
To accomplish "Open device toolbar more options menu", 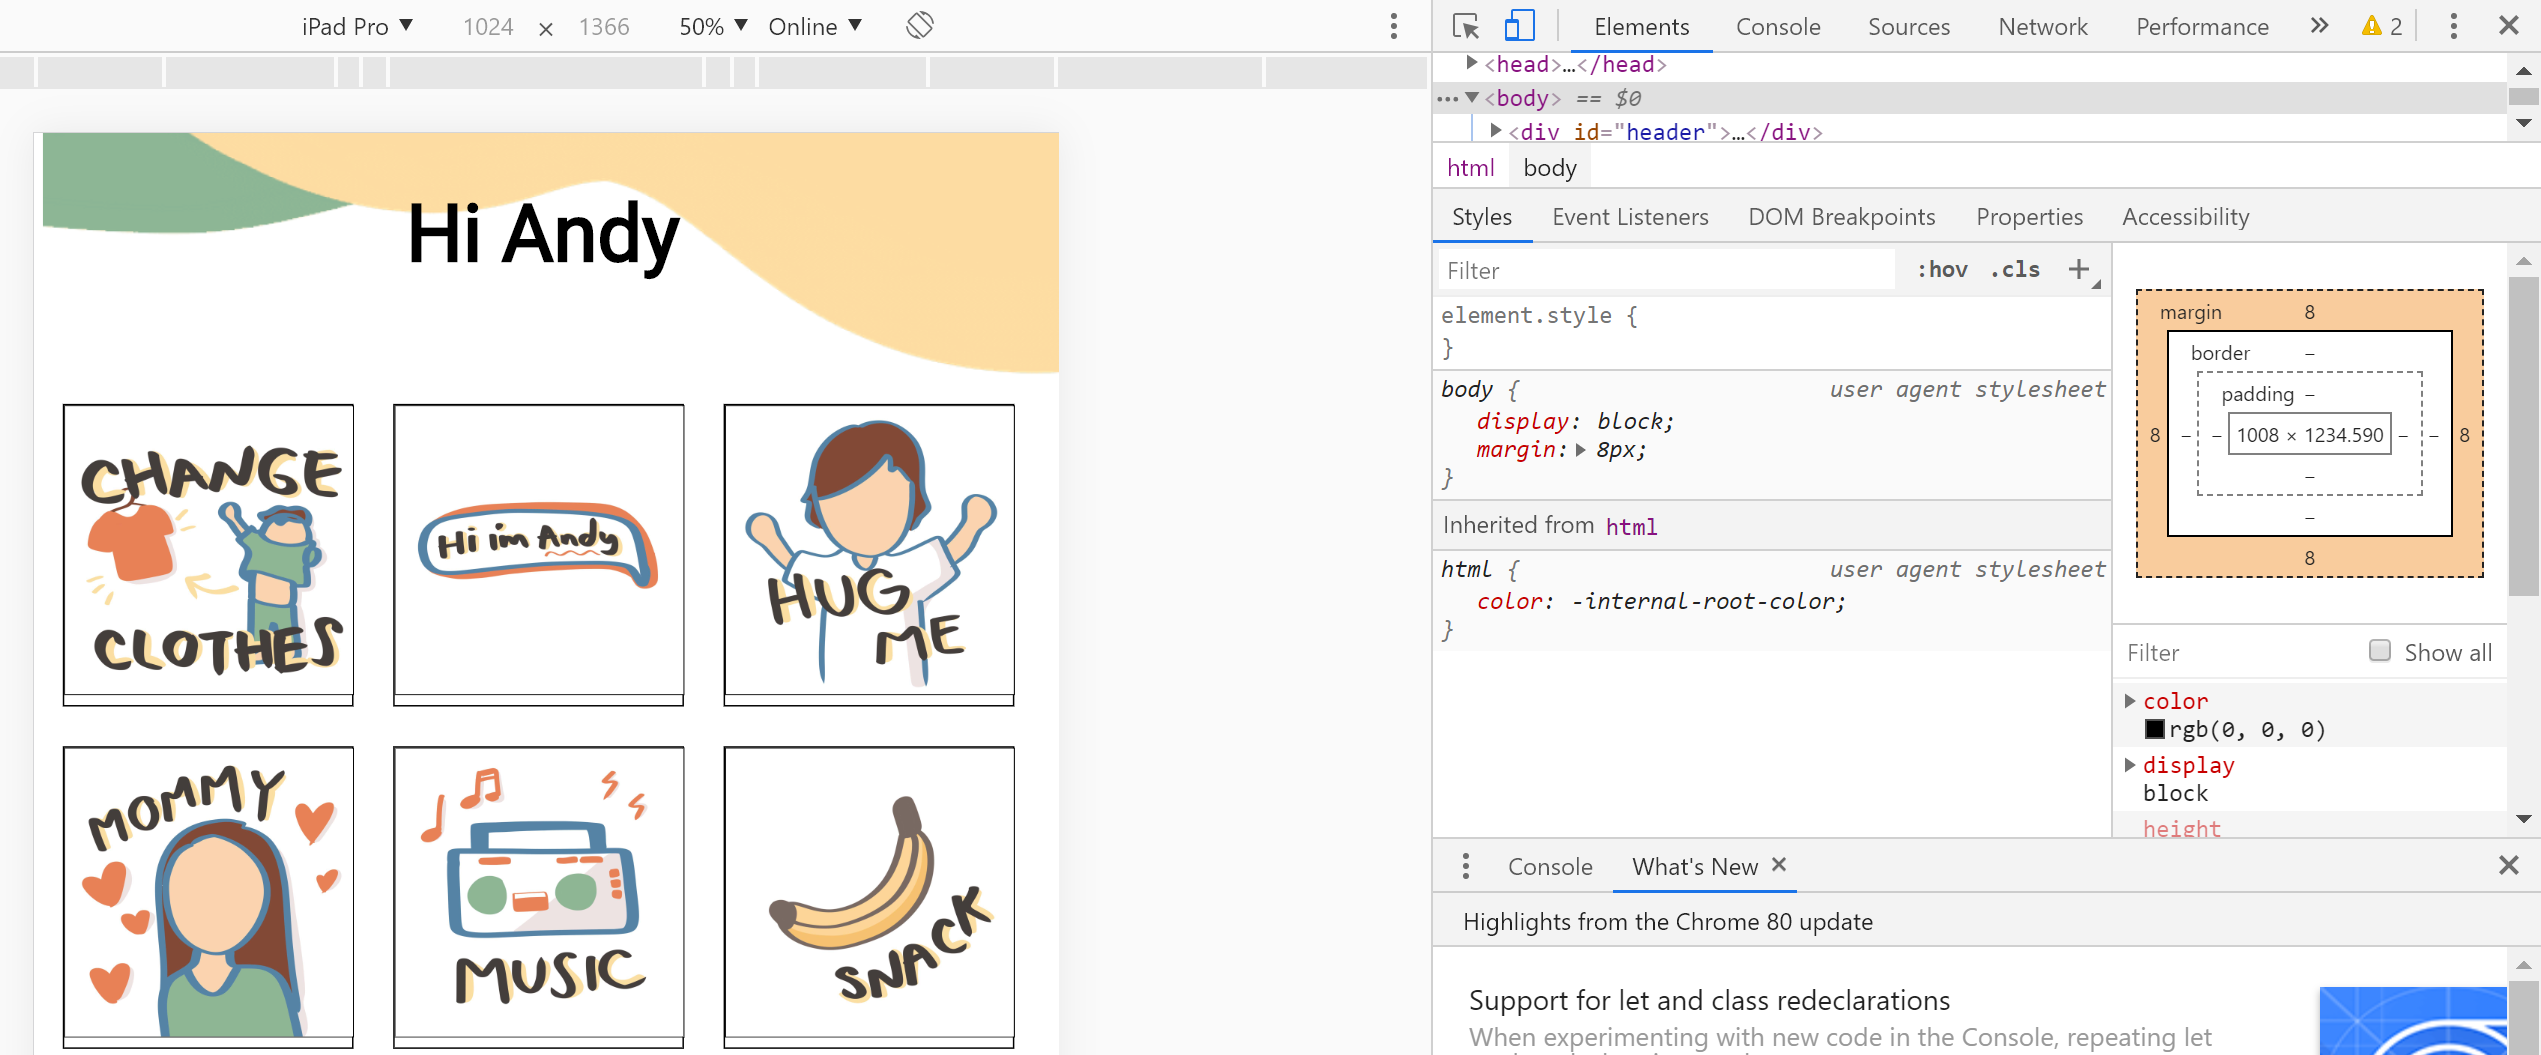I will click(1393, 26).
